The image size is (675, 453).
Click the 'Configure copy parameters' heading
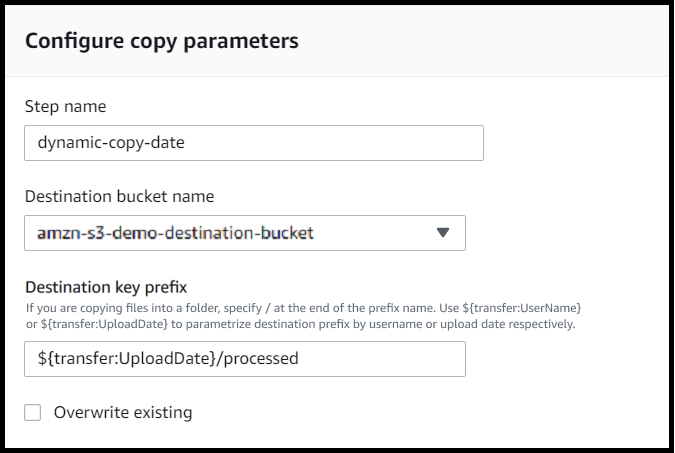pyautogui.click(x=161, y=41)
